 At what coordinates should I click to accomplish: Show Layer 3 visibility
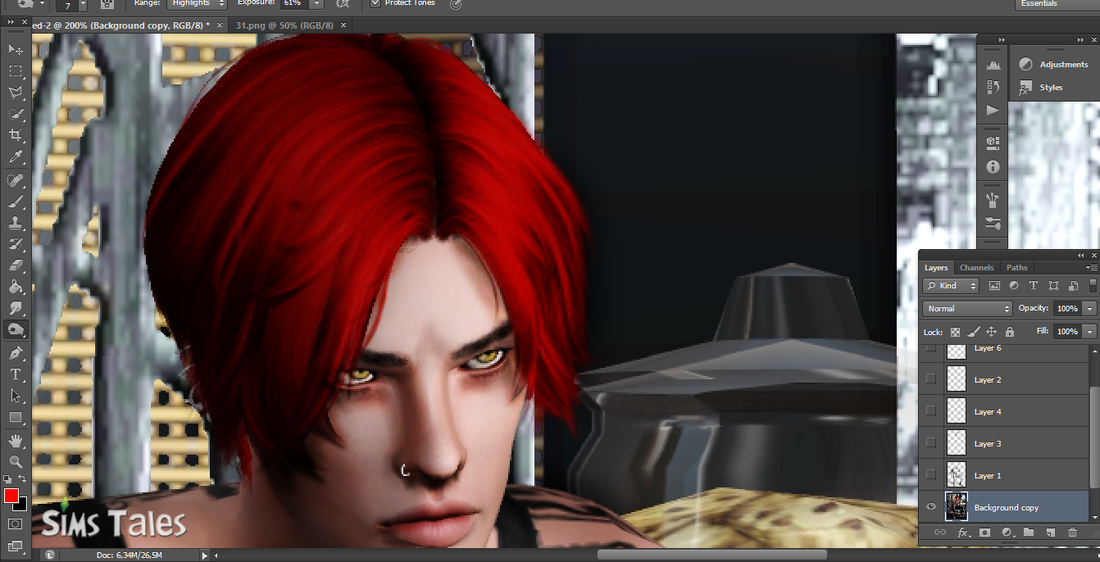coord(931,443)
